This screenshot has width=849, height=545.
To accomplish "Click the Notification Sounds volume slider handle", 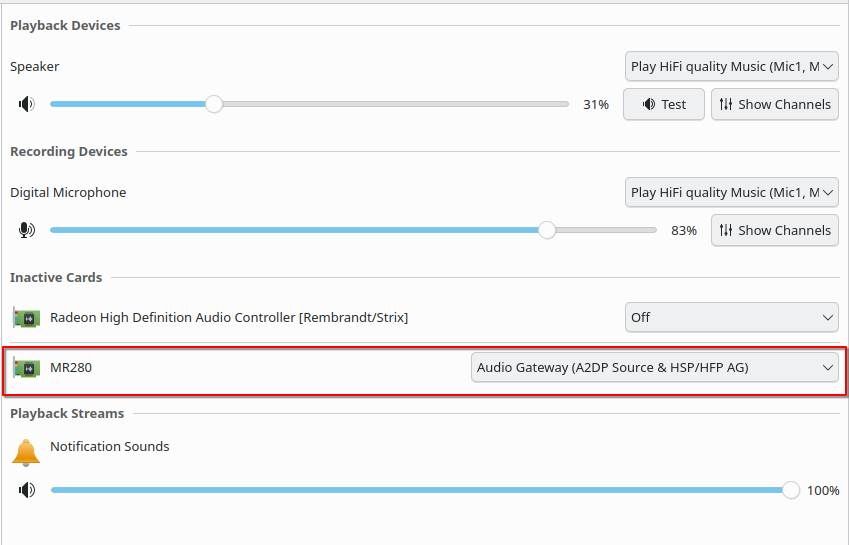I will point(791,490).
